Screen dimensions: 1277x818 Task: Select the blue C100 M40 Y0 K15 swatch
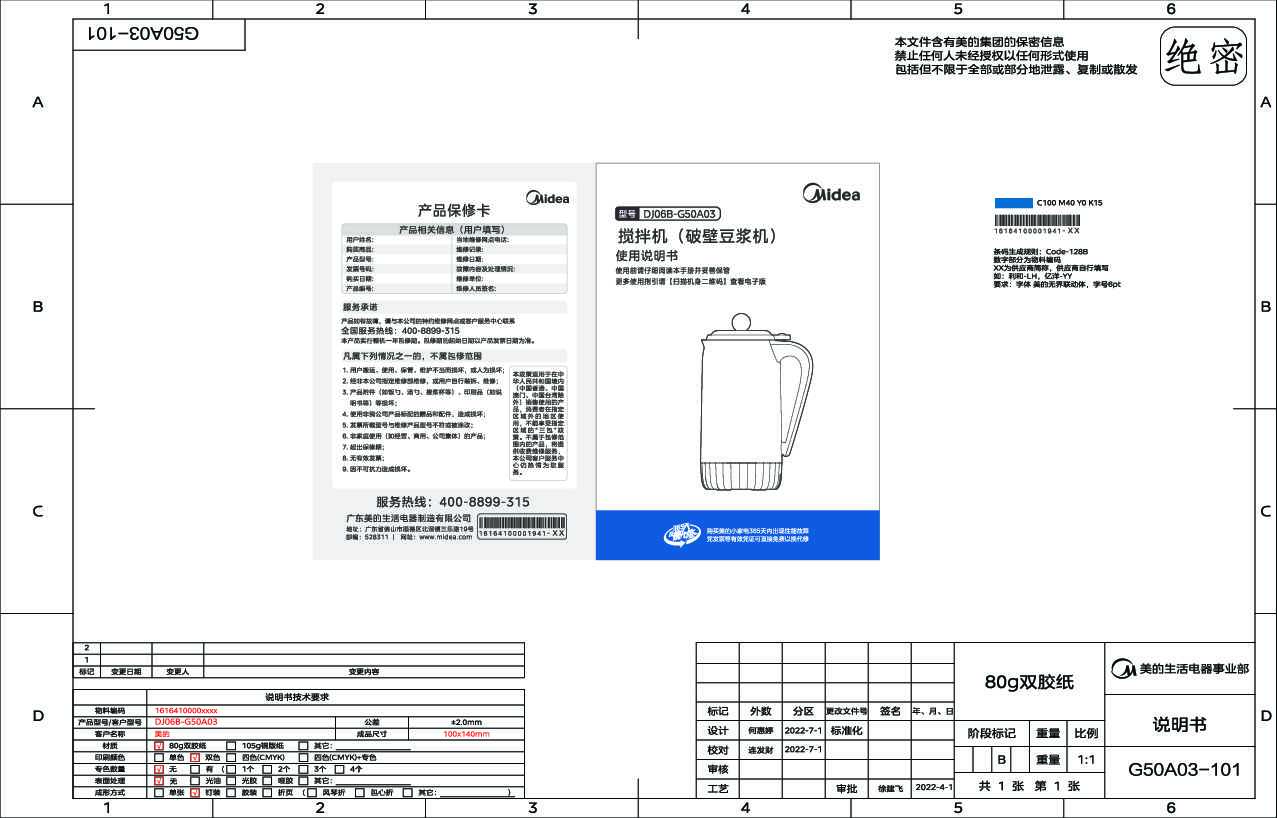click(1012, 202)
